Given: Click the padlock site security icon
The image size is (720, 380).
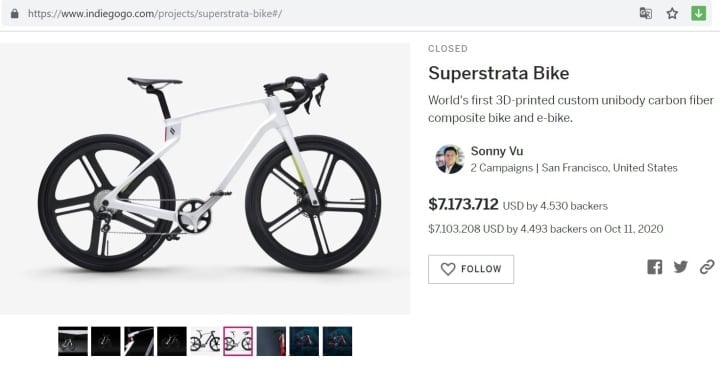Looking at the screenshot, I should click(15, 13).
